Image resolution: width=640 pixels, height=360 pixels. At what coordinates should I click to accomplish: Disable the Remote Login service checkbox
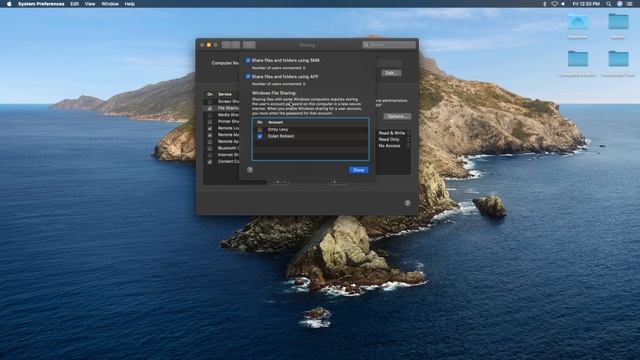point(210,128)
